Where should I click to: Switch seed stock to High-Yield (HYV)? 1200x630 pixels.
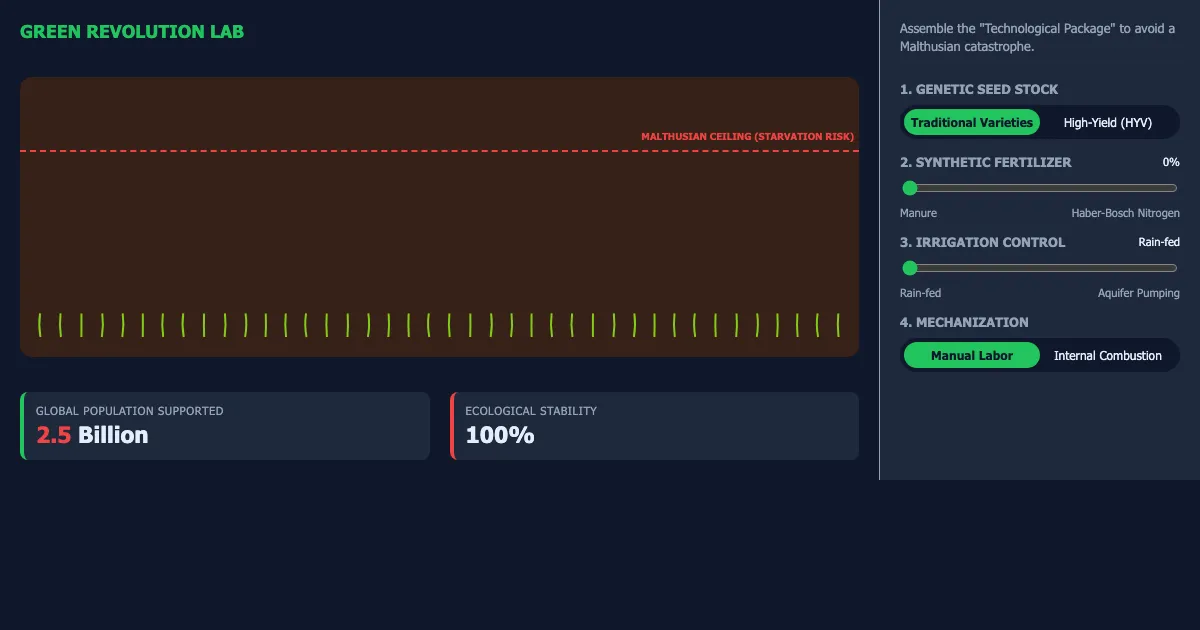(x=1108, y=122)
